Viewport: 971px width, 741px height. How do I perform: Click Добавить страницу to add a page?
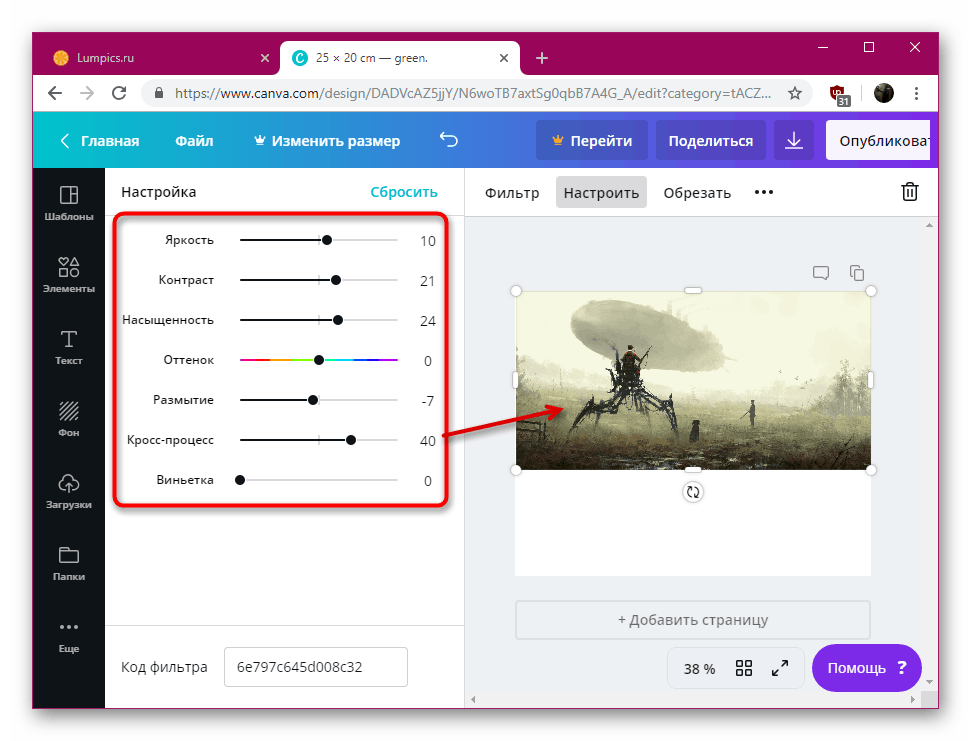[x=693, y=620]
